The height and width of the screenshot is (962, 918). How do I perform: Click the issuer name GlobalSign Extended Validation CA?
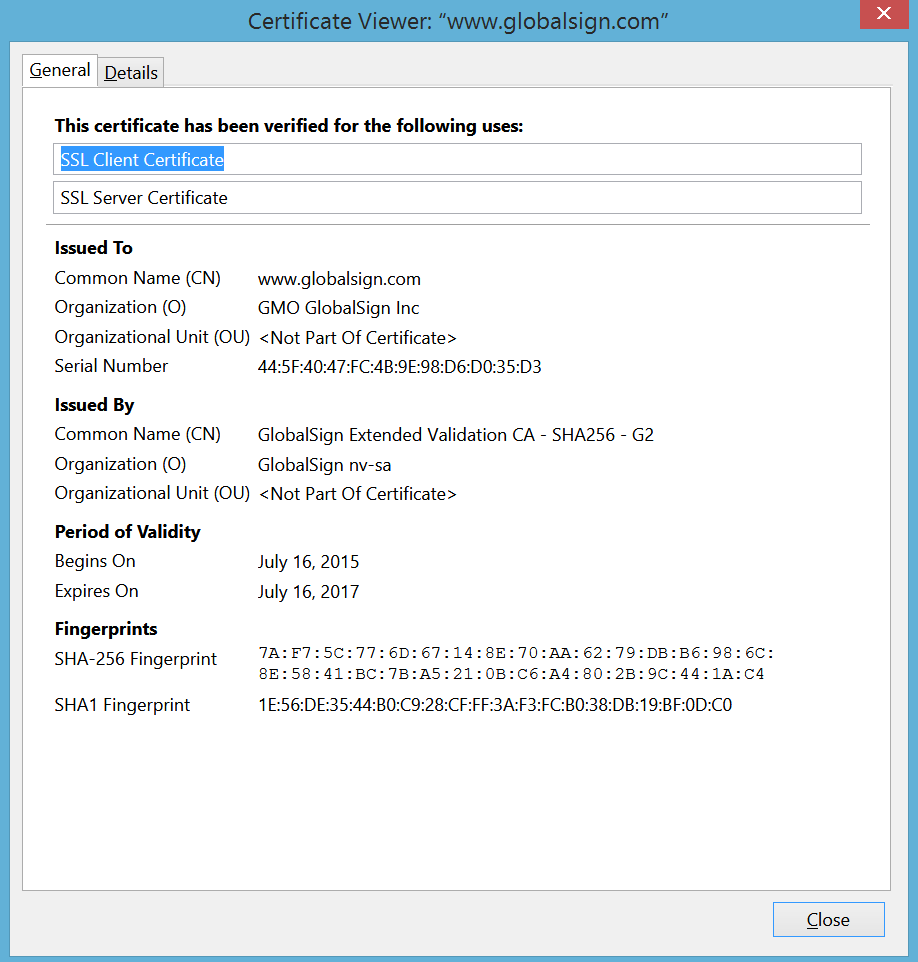[455, 435]
